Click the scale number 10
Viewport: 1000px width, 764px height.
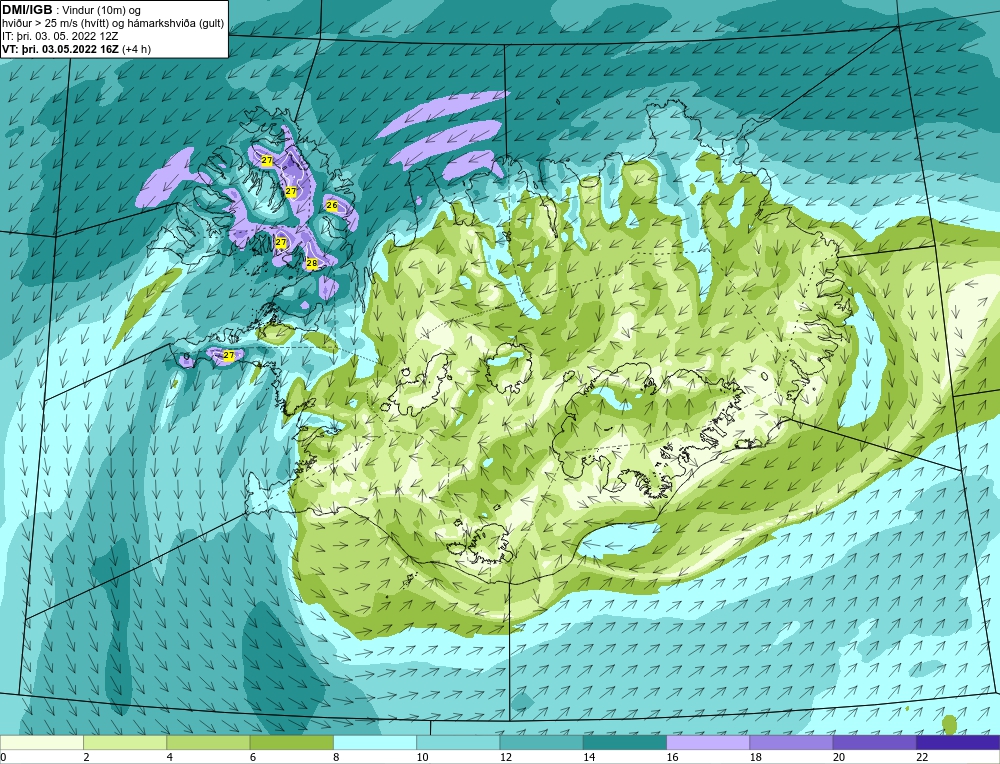(x=422, y=757)
